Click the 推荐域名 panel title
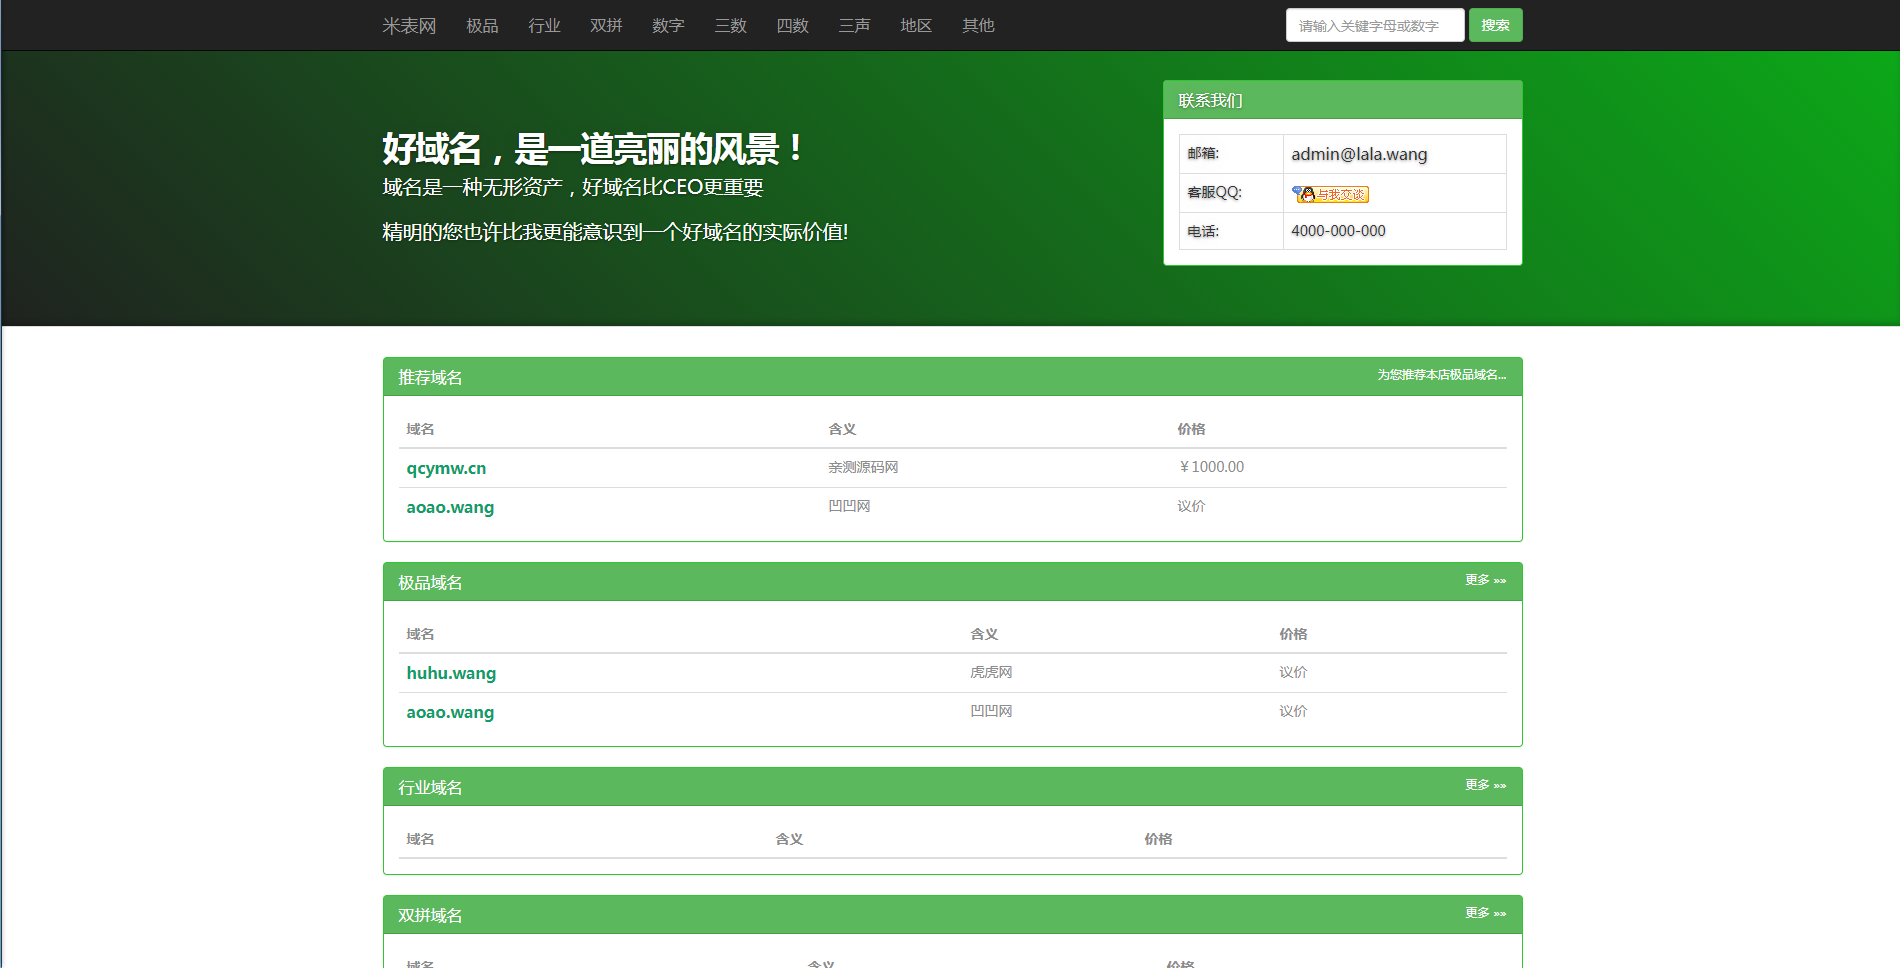 [x=430, y=377]
